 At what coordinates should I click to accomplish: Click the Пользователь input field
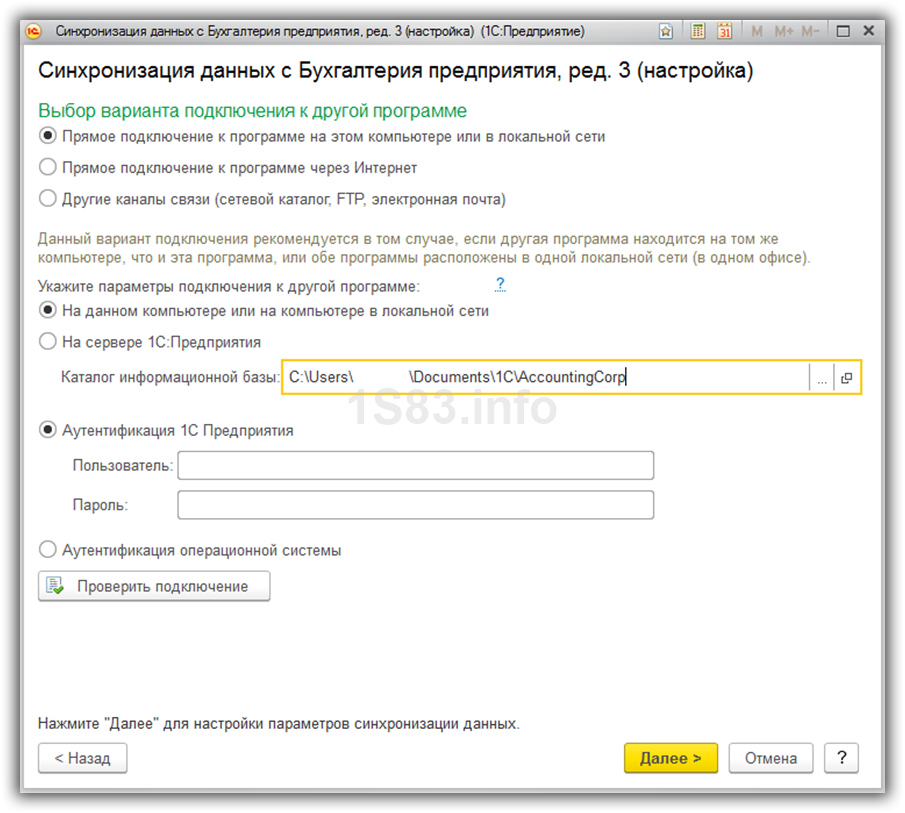(416, 465)
